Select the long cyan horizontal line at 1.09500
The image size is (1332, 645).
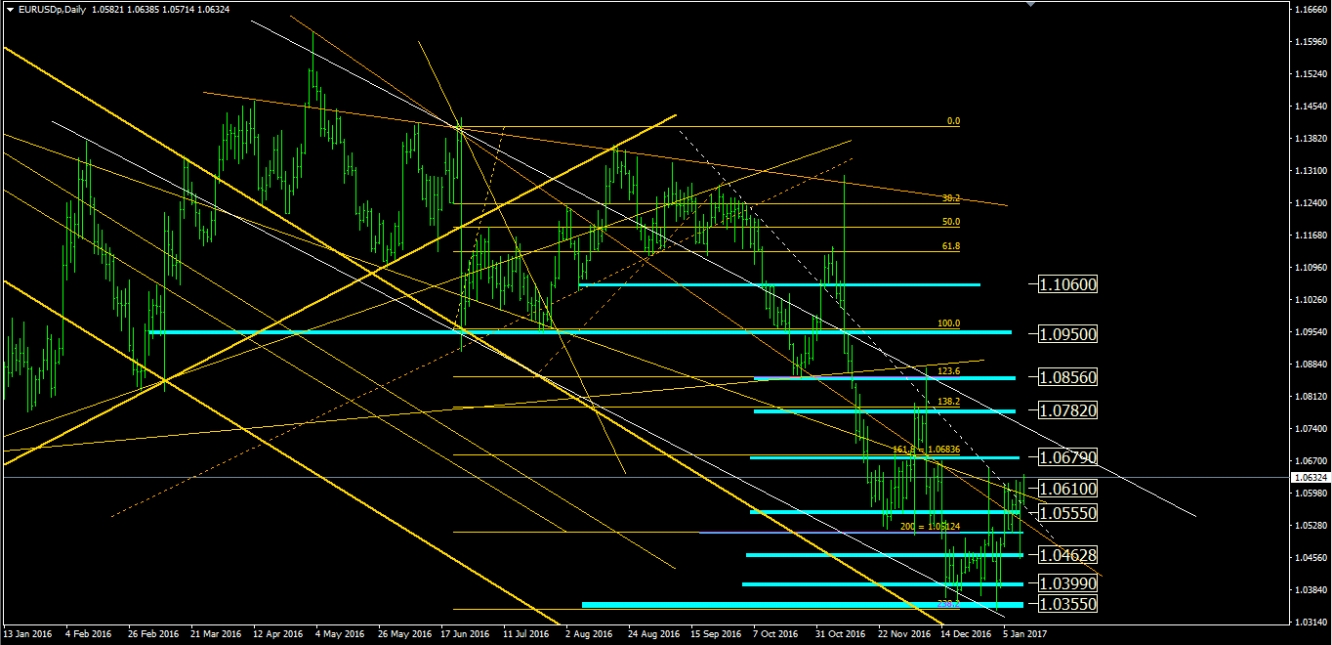[x=580, y=332]
